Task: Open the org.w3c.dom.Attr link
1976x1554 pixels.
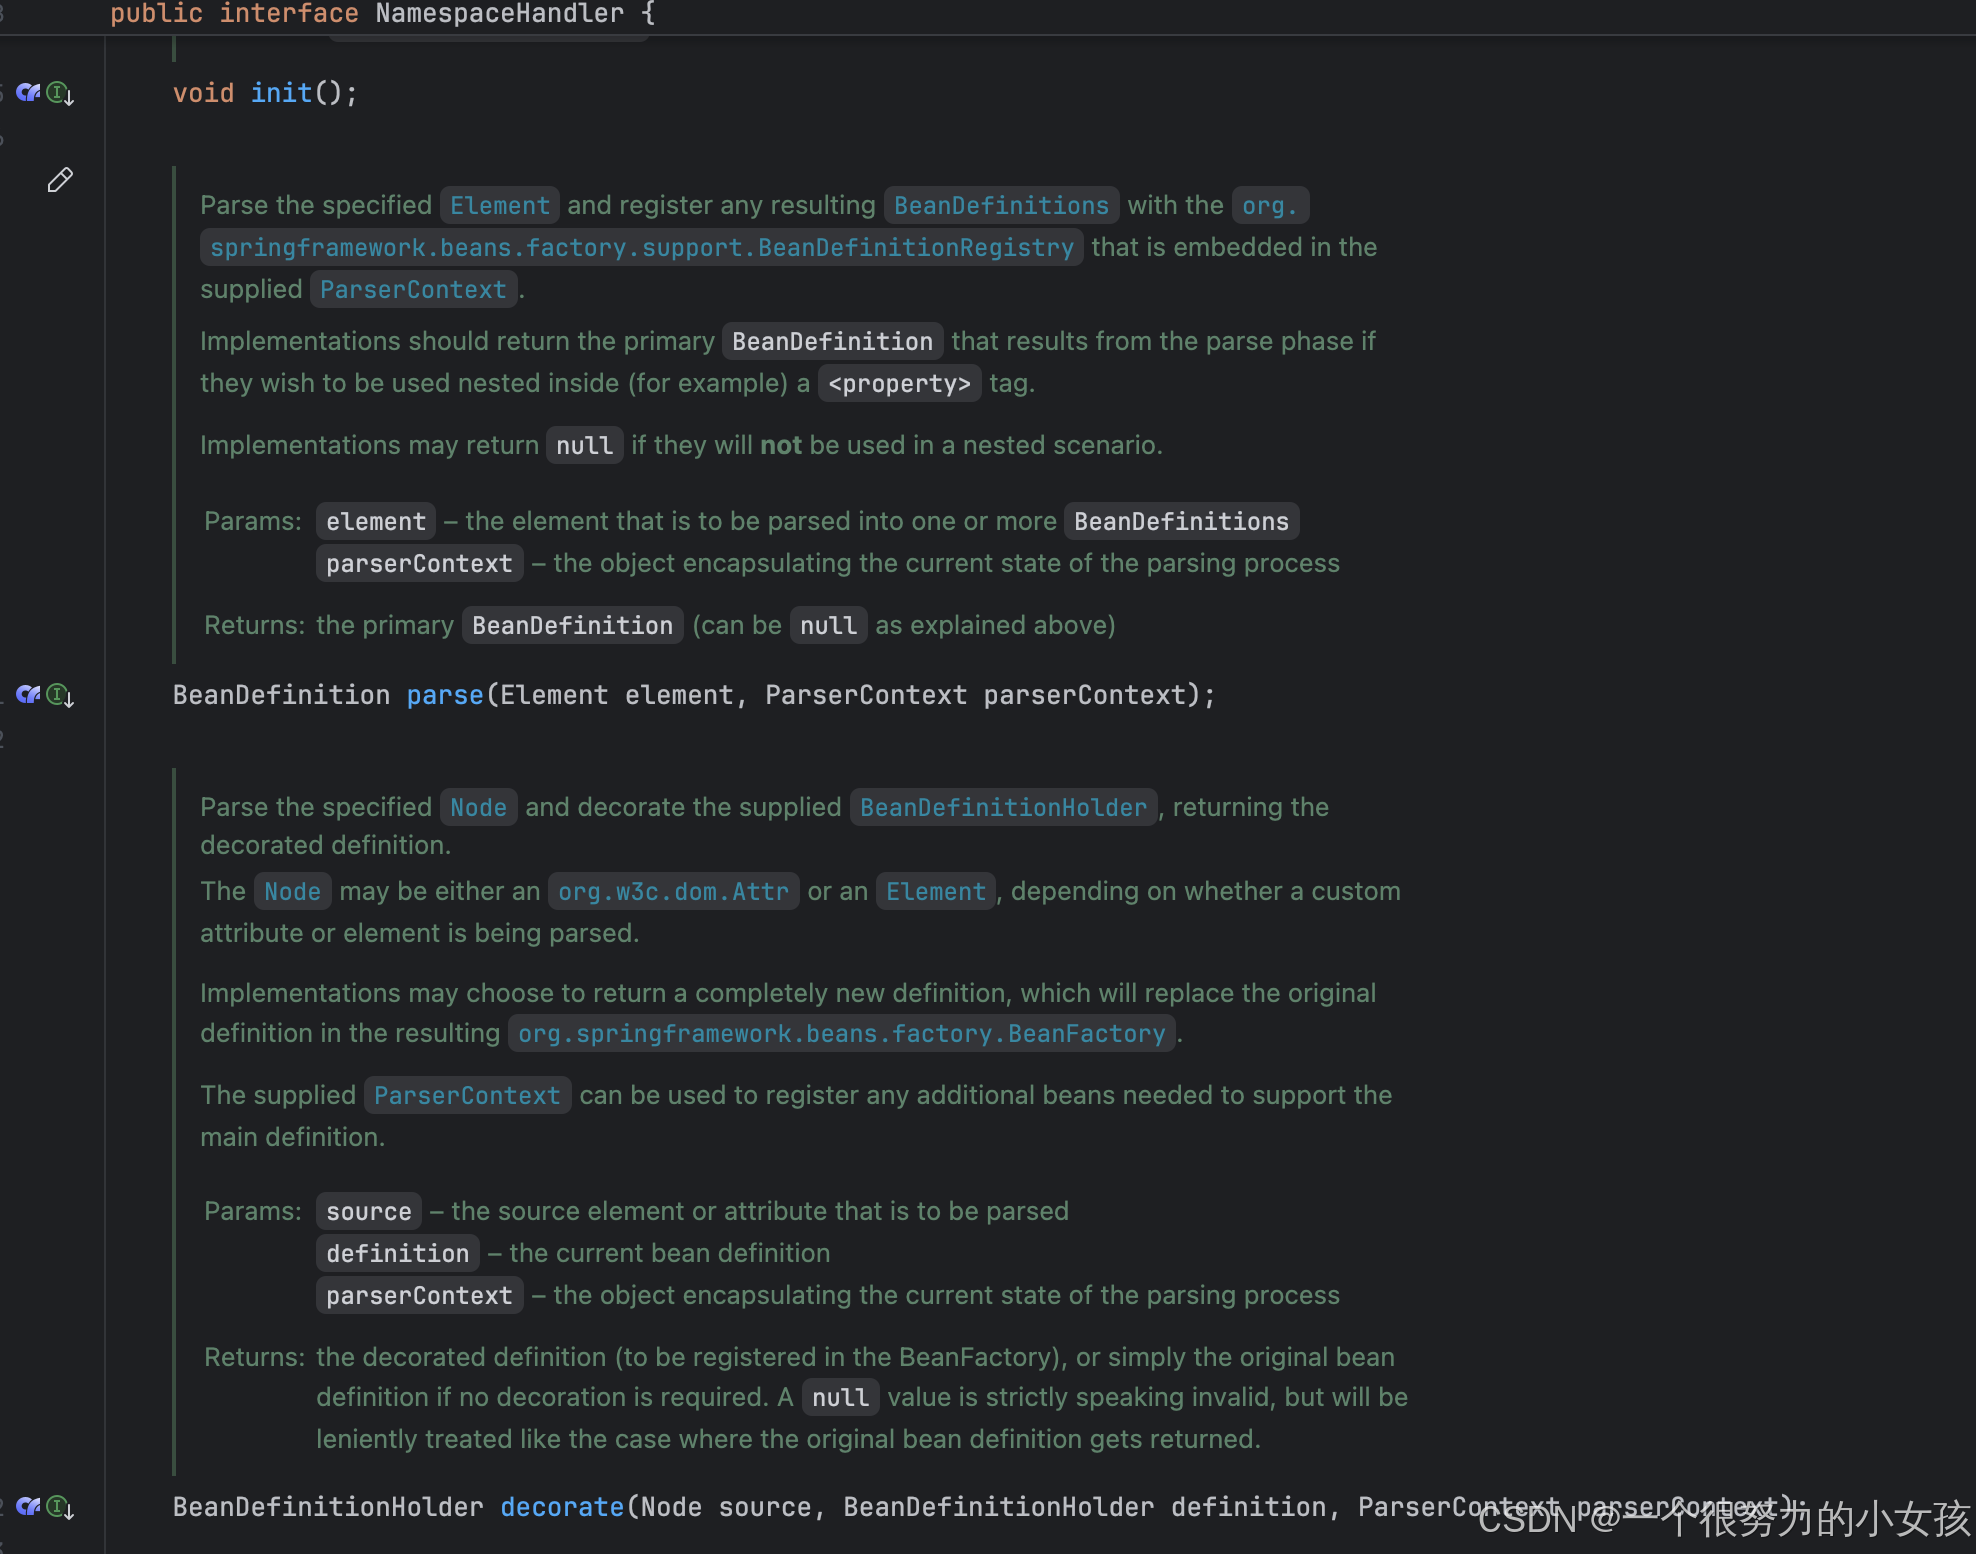Action: pos(673,892)
